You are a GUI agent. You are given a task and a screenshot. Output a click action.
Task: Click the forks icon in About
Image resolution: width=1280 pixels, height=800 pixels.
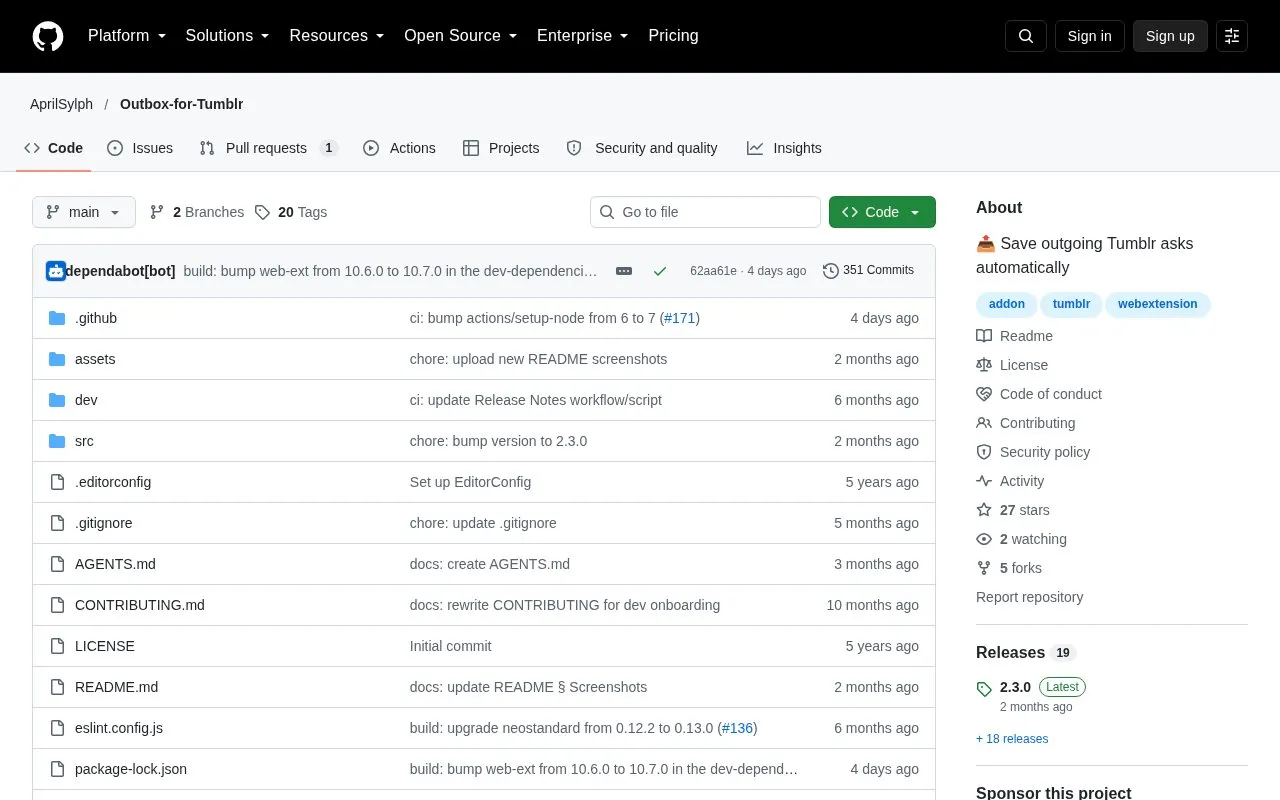[x=984, y=568]
